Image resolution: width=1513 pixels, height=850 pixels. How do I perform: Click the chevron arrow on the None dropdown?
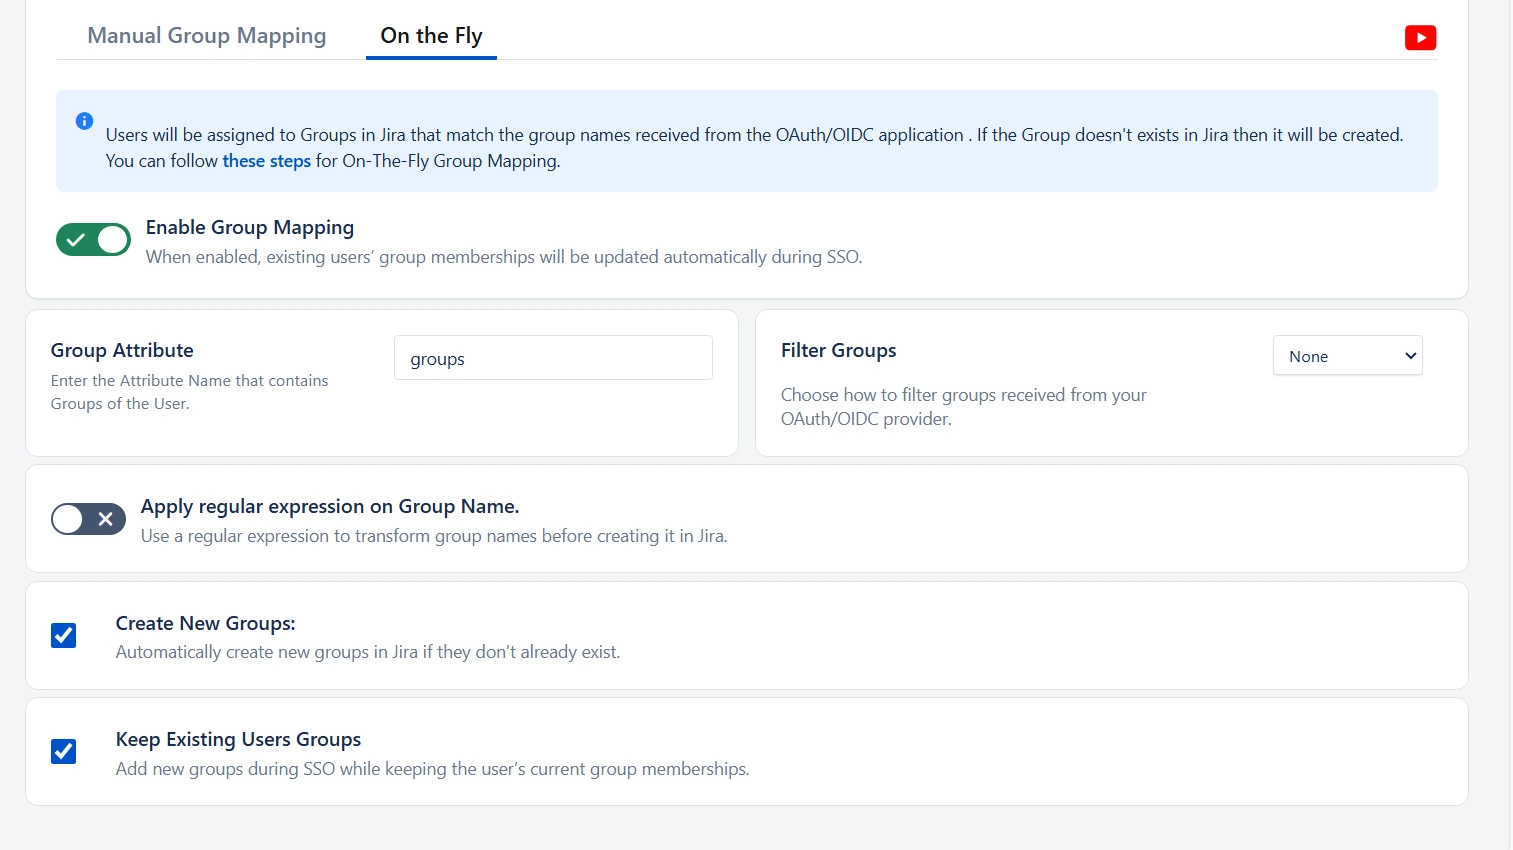pos(1409,356)
